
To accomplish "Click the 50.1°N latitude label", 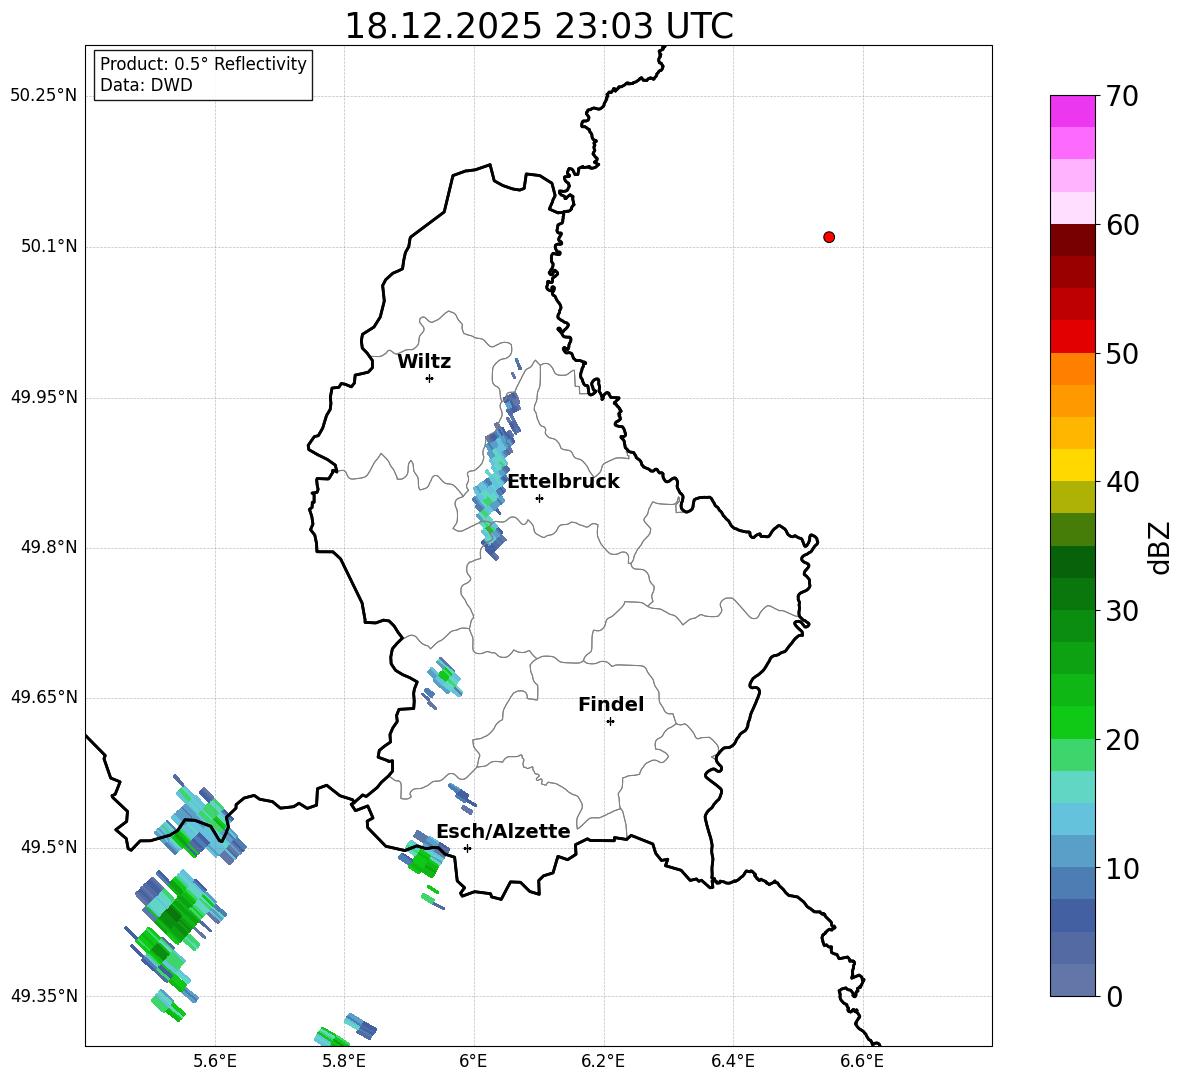I will (49, 247).
